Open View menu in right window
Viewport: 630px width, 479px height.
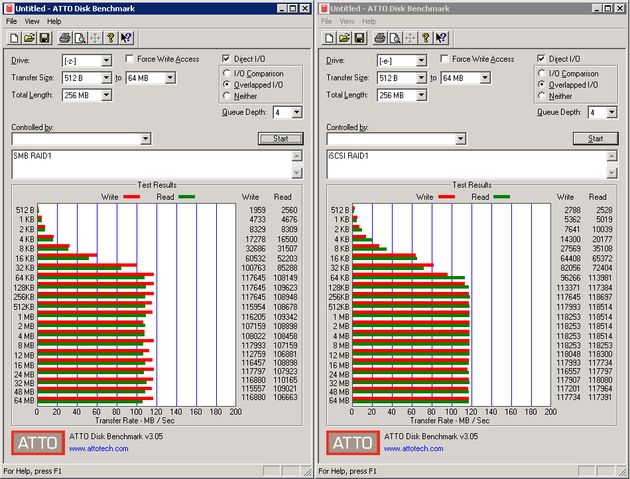347,21
